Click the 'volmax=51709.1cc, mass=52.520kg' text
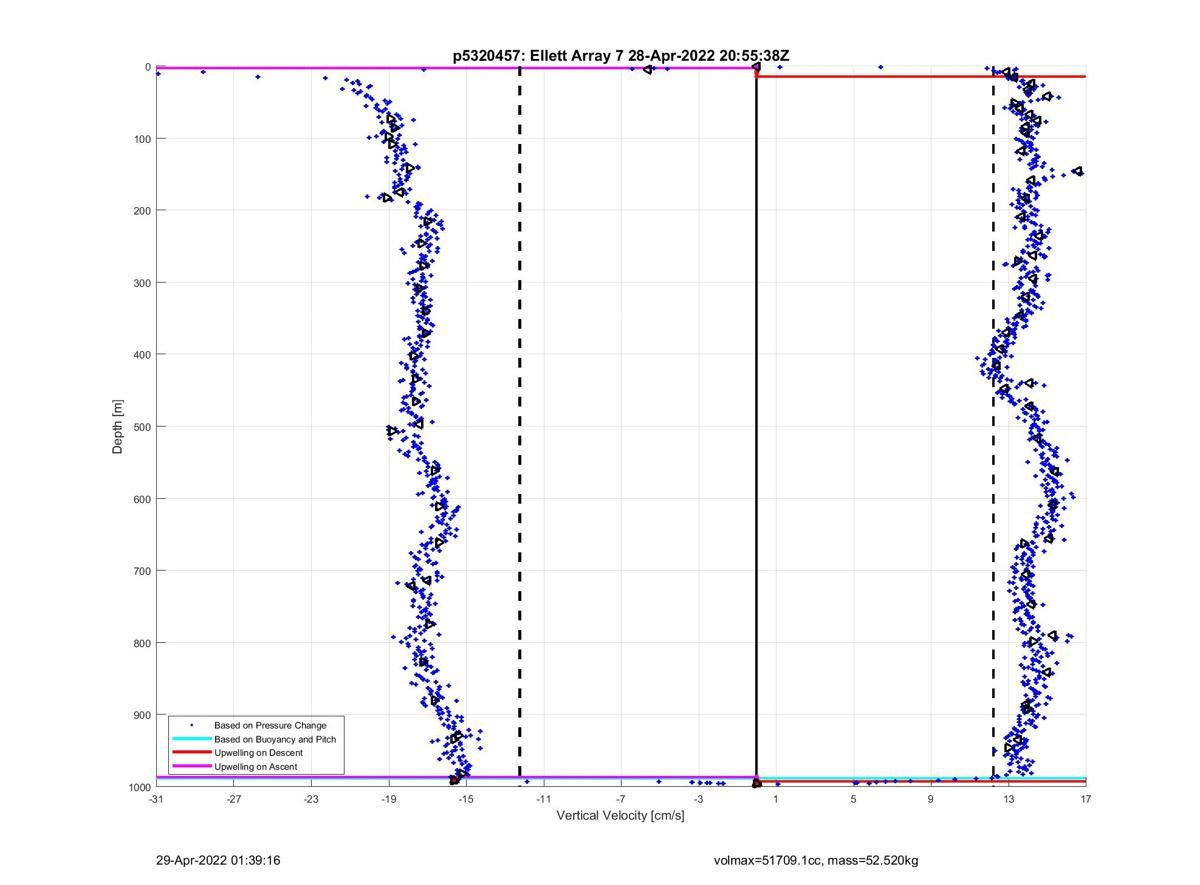 (x=816, y=860)
